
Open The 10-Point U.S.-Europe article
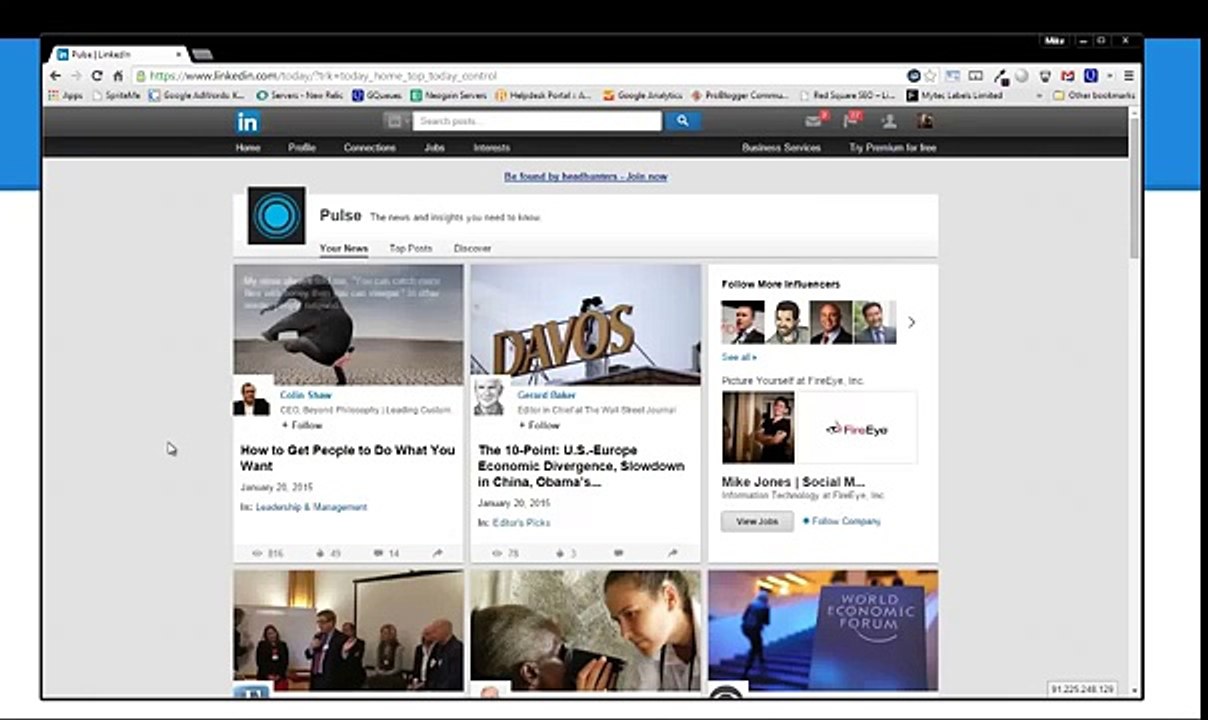point(582,466)
